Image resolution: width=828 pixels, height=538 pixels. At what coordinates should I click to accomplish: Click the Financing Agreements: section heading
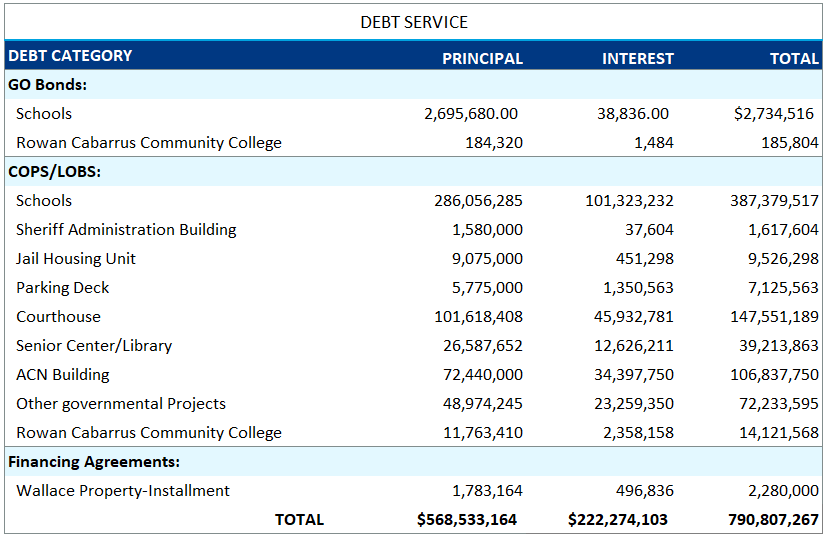[94, 462]
